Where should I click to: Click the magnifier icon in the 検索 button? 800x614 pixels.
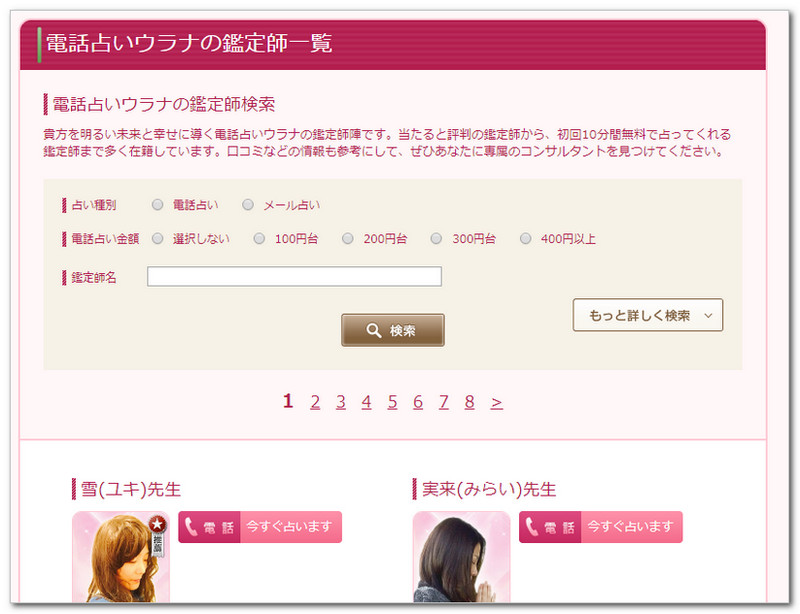(x=373, y=331)
